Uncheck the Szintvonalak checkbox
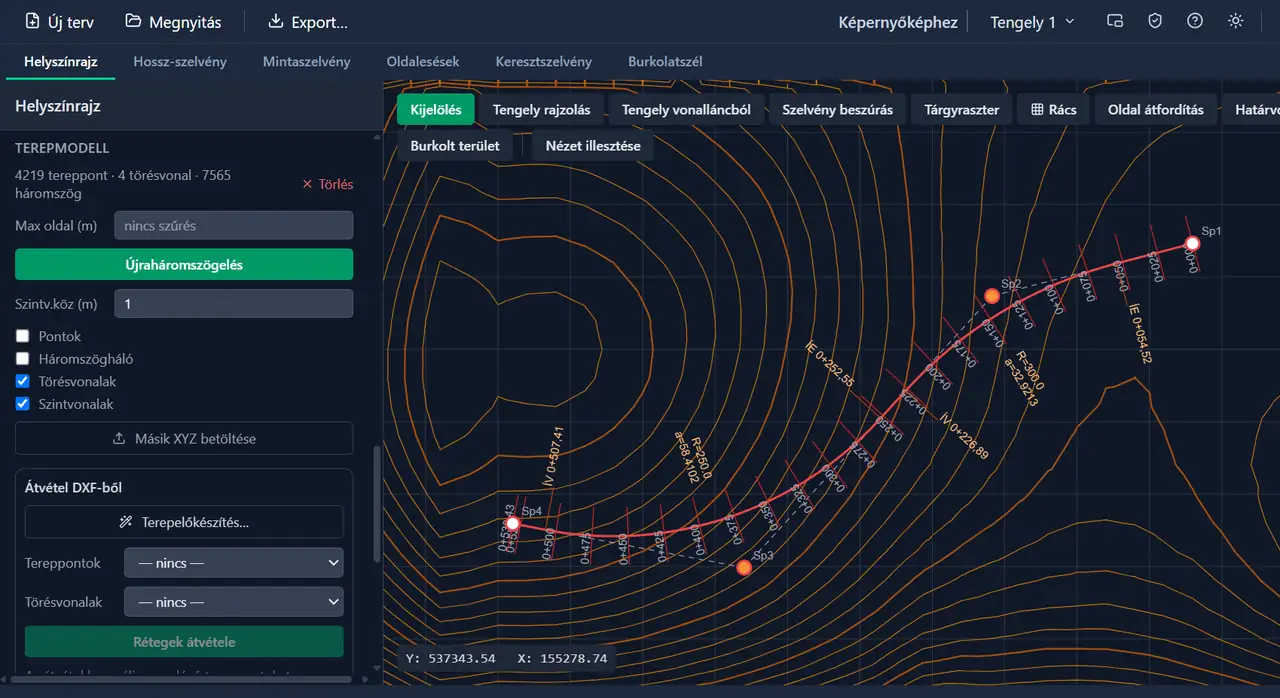The width and height of the screenshot is (1280, 698). pos(23,405)
